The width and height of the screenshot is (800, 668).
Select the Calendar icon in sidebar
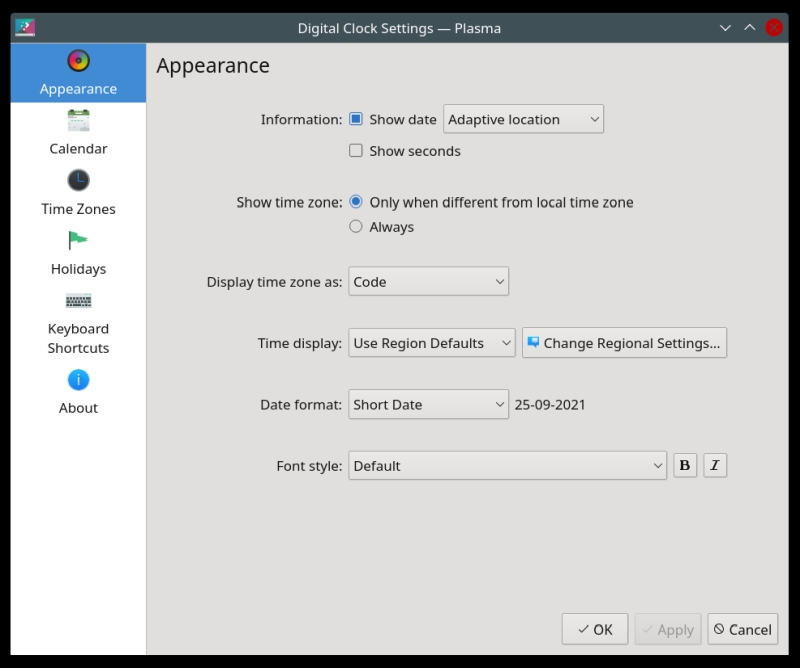click(78, 121)
